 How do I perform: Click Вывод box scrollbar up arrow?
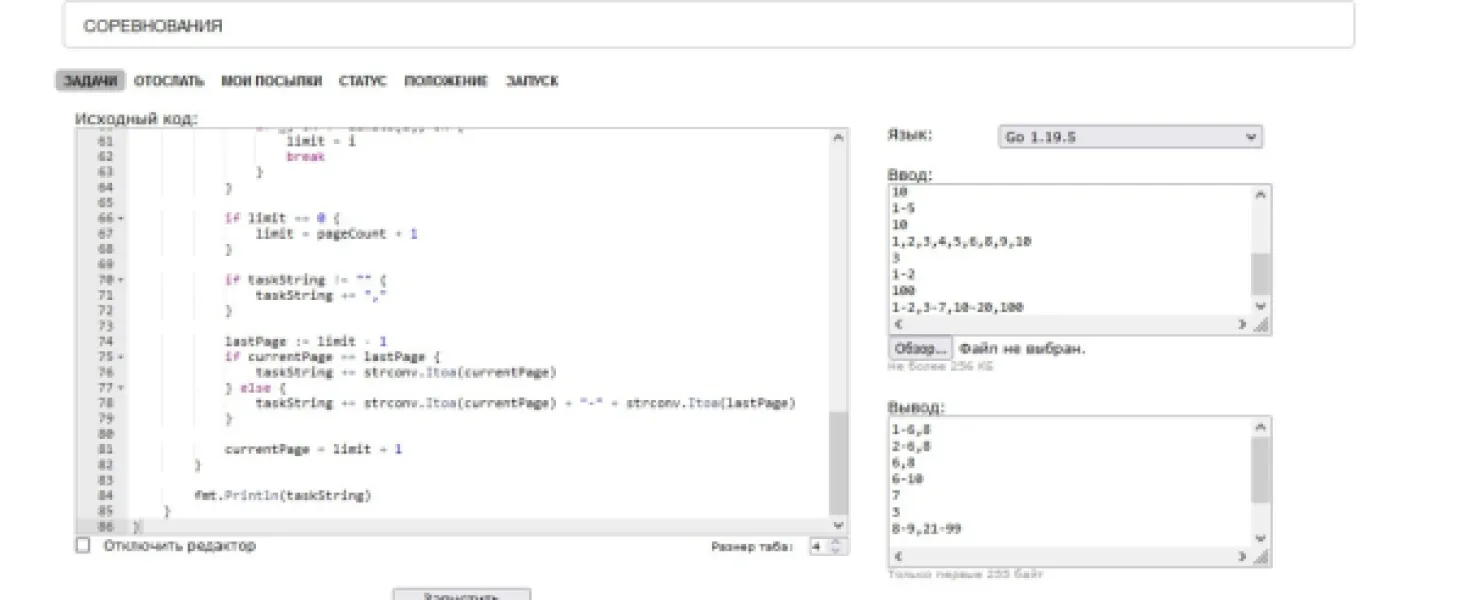(x=1261, y=427)
